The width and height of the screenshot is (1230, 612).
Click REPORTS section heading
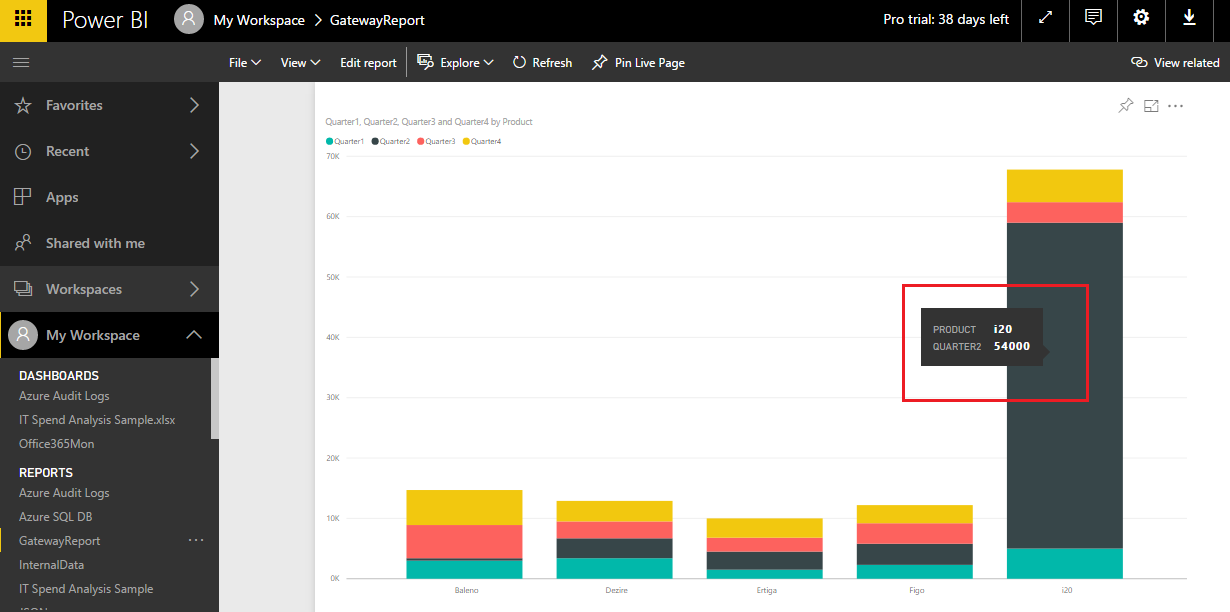46,473
